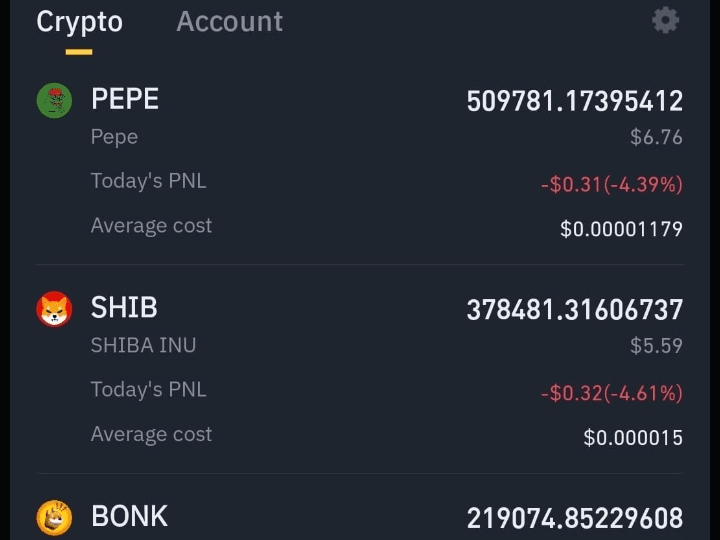The width and height of the screenshot is (720, 540).
Task: Tap the Pepe name label
Action: coord(114,137)
